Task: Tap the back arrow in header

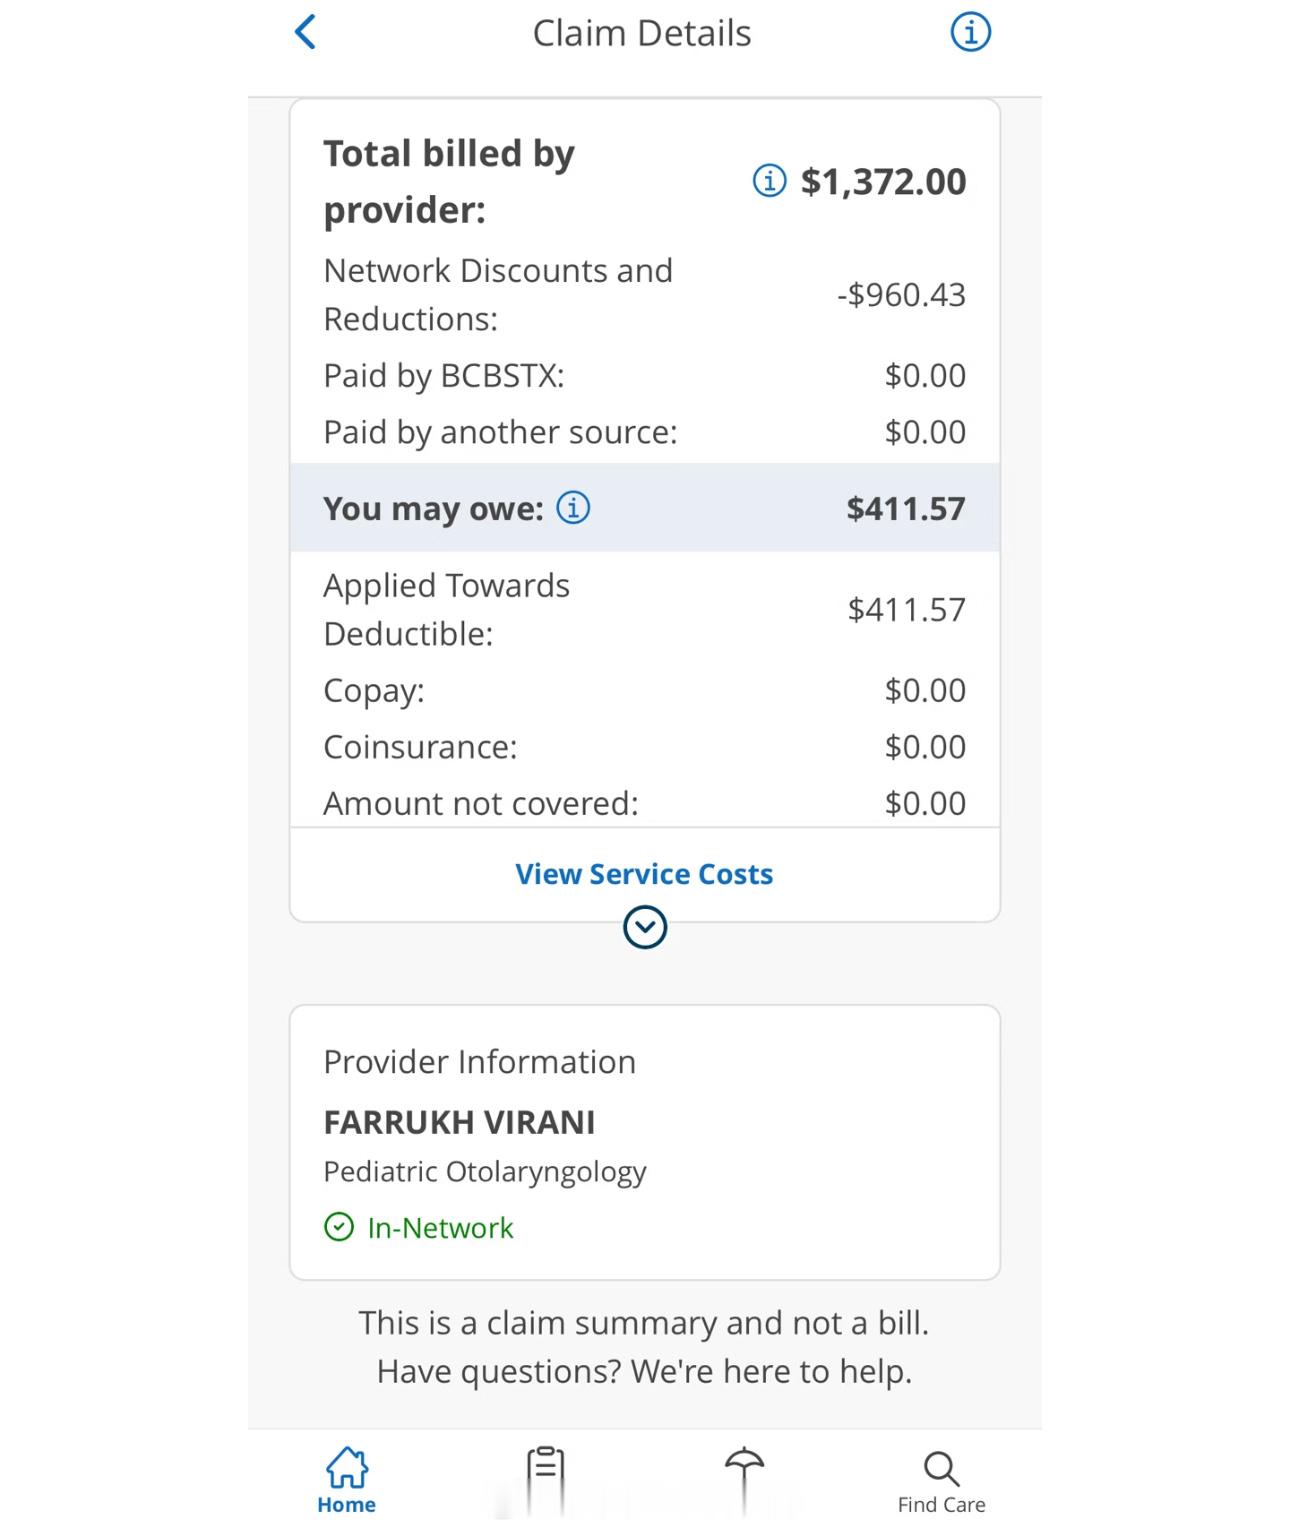Action: (x=306, y=32)
